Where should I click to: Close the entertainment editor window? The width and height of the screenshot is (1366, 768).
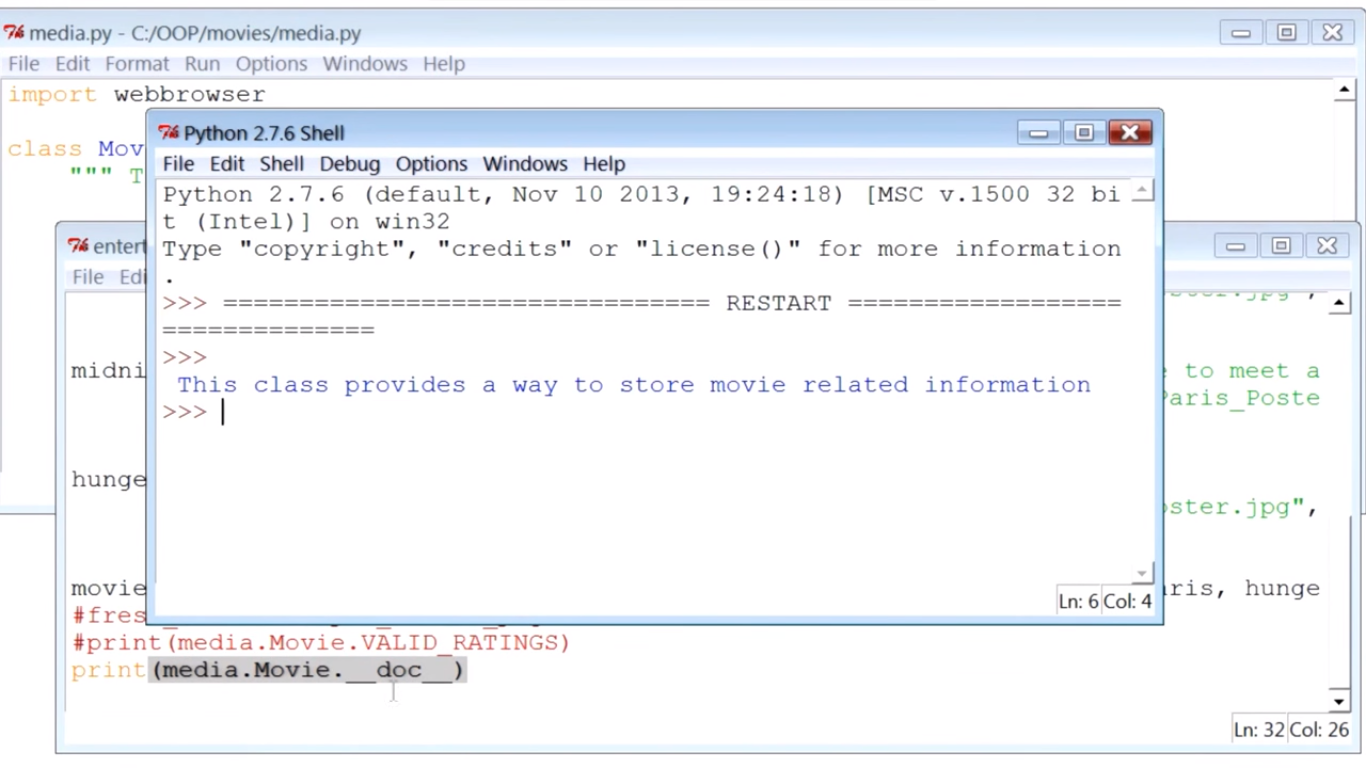point(1327,246)
